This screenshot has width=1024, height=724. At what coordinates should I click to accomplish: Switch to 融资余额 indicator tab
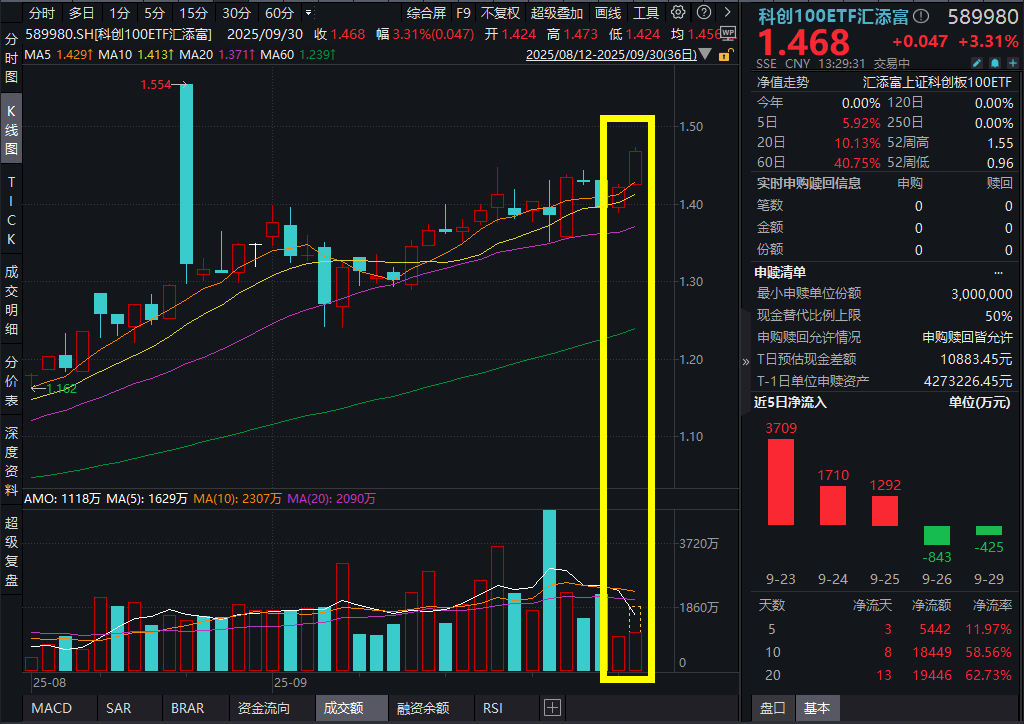(423, 708)
